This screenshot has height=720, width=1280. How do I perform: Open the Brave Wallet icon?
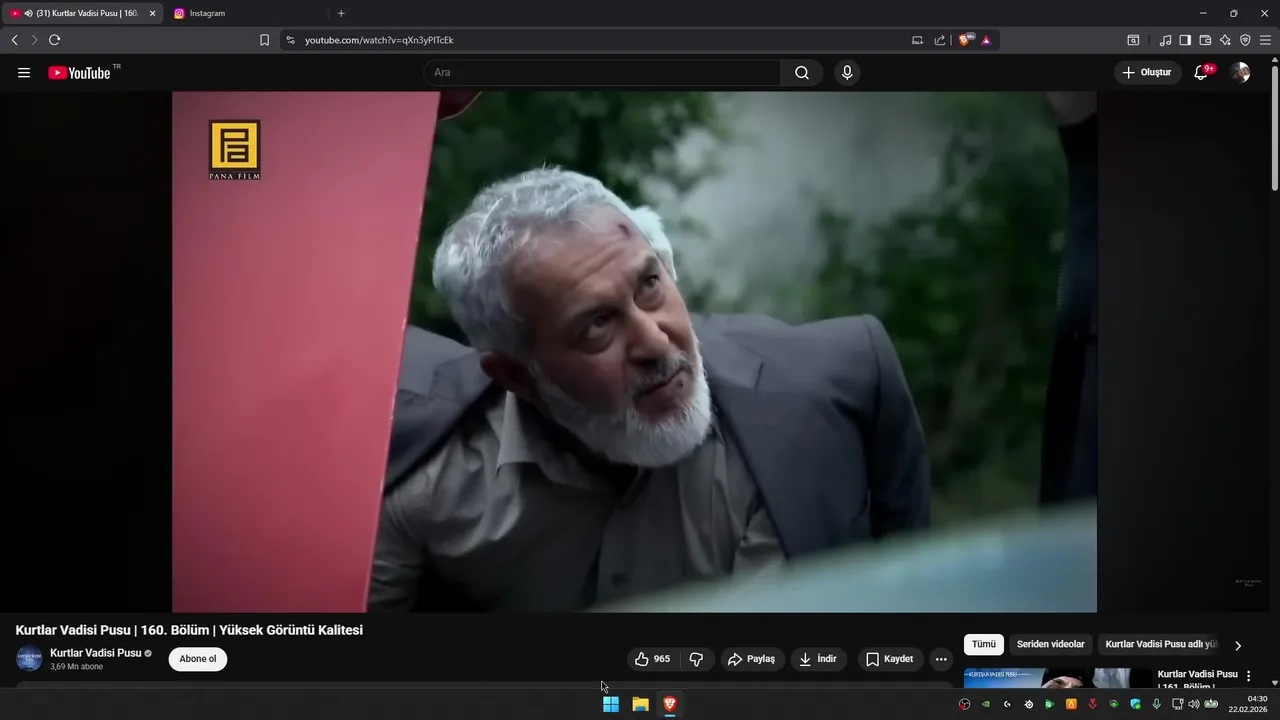pos(1205,40)
